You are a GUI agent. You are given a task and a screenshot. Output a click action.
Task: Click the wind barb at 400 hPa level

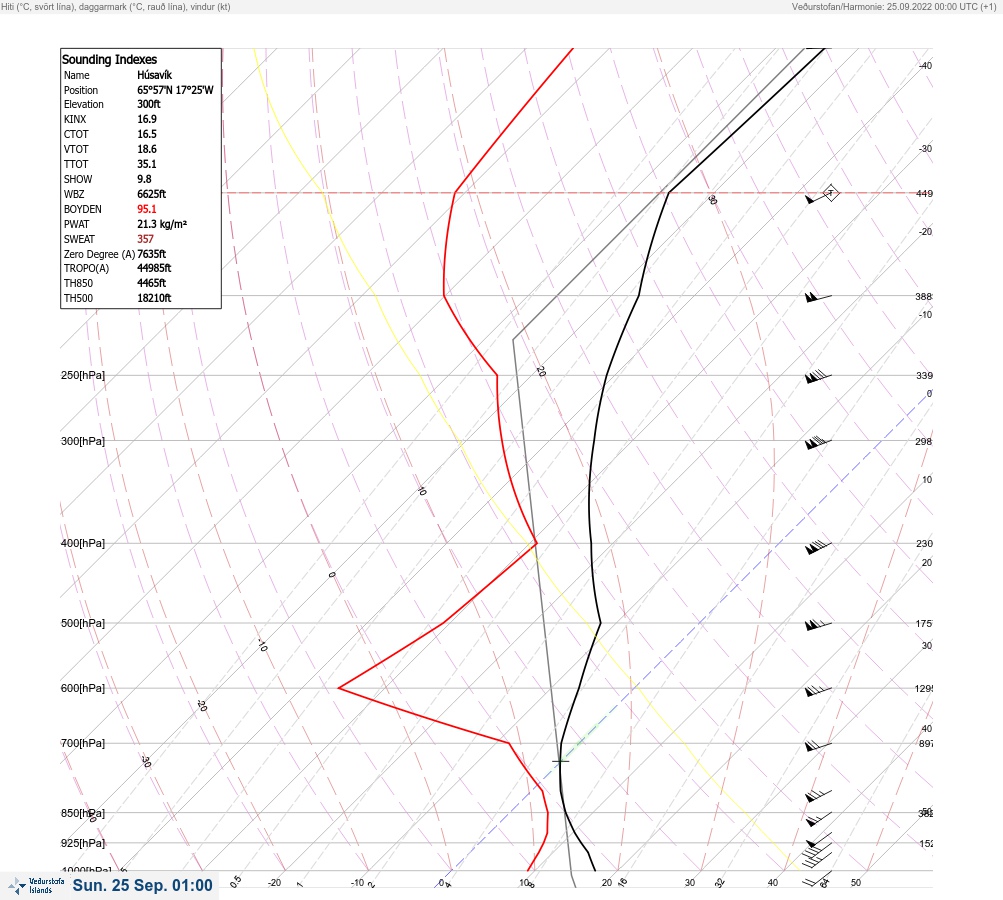click(x=818, y=547)
